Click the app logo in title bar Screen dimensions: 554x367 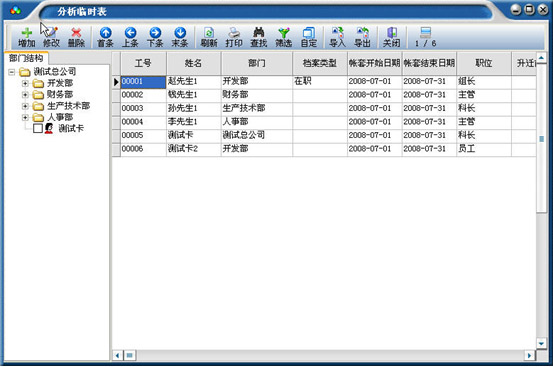(x=16, y=11)
